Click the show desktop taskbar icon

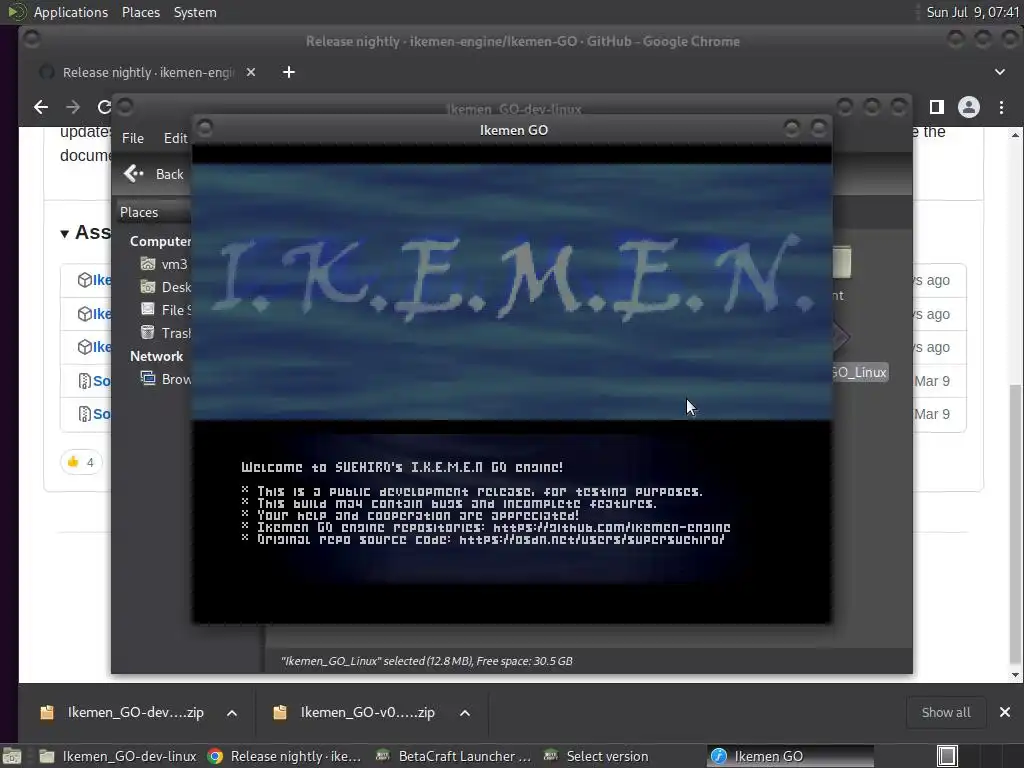[x=12, y=756]
